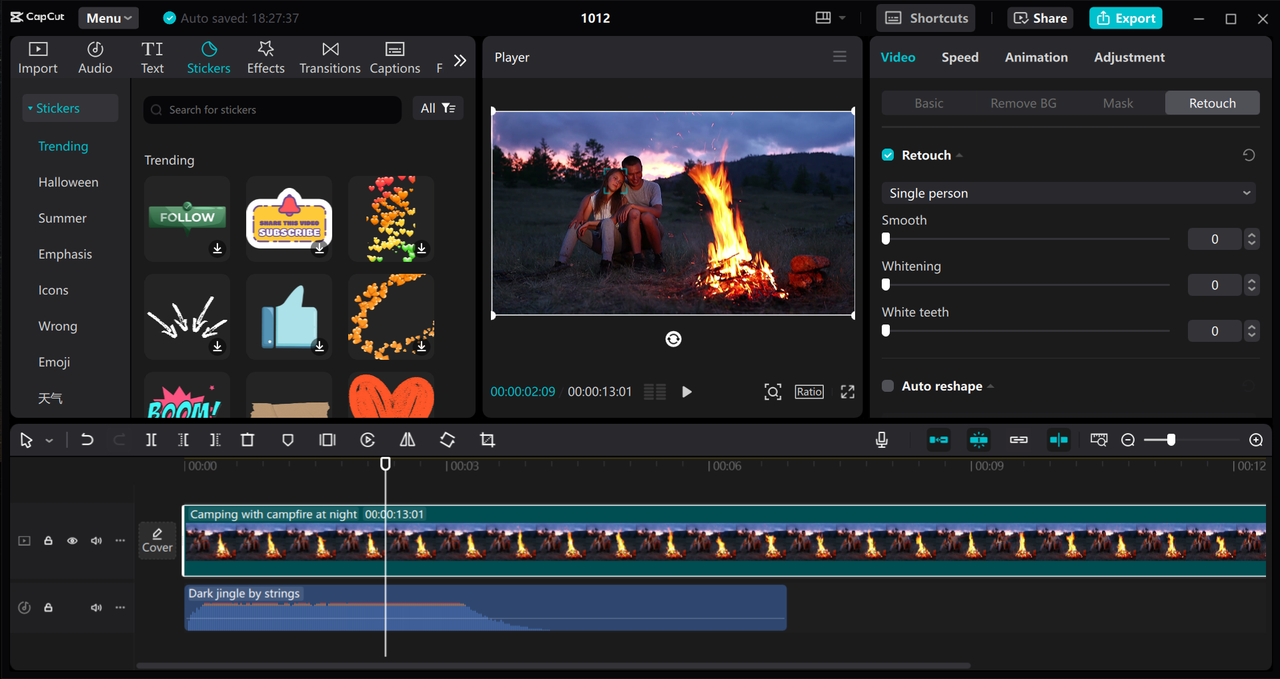Open the Transitions tab
1280x679 pixels.
(330, 58)
